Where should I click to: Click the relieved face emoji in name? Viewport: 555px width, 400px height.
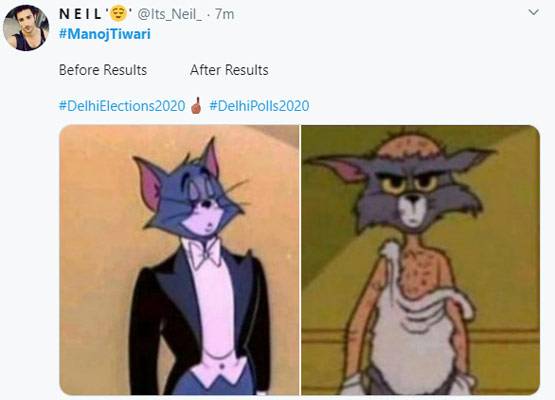(118, 14)
